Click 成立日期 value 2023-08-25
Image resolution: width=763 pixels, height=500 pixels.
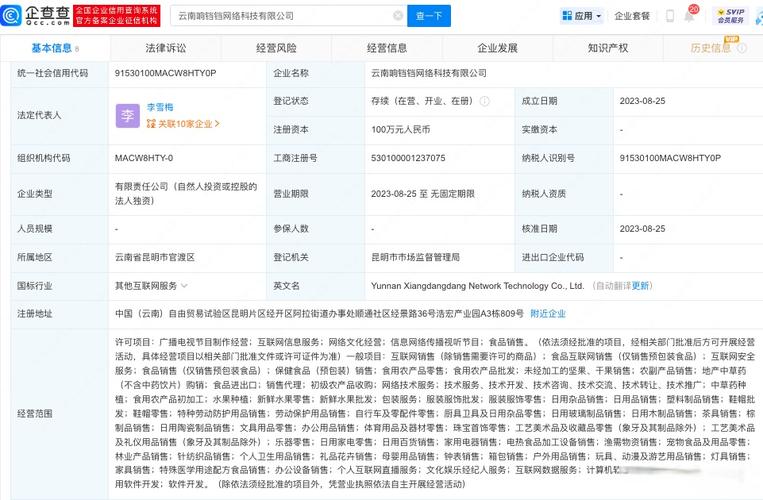(x=642, y=101)
